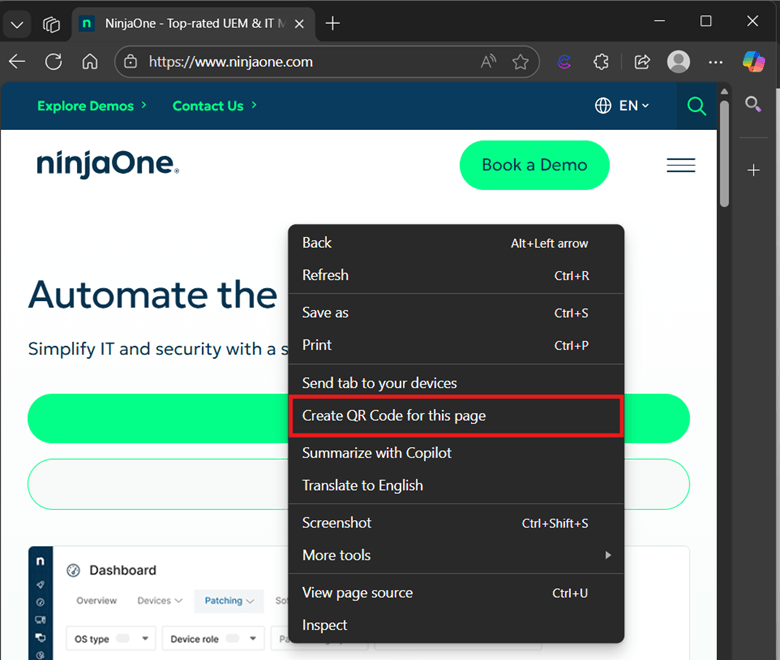Open Settings and more ellipsis menu
The image size is (780, 660).
(x=715, y=62)
